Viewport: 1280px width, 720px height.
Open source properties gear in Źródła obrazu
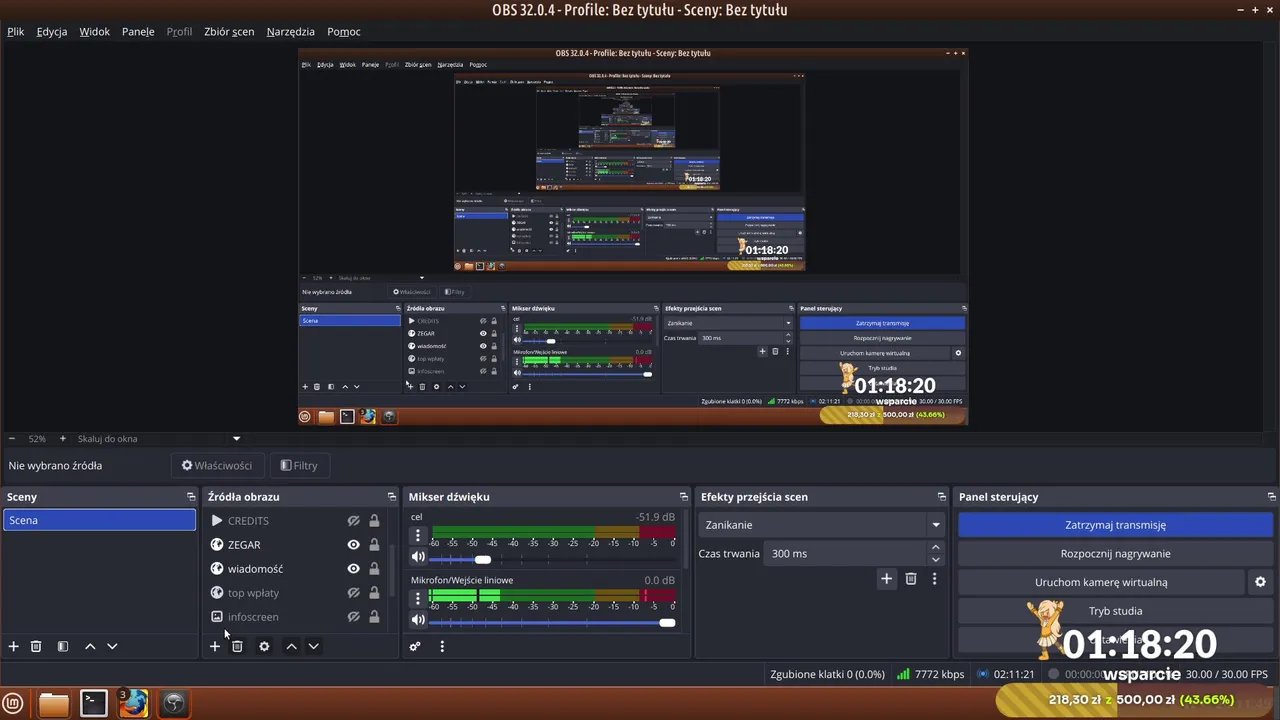[x=264, y=647]
